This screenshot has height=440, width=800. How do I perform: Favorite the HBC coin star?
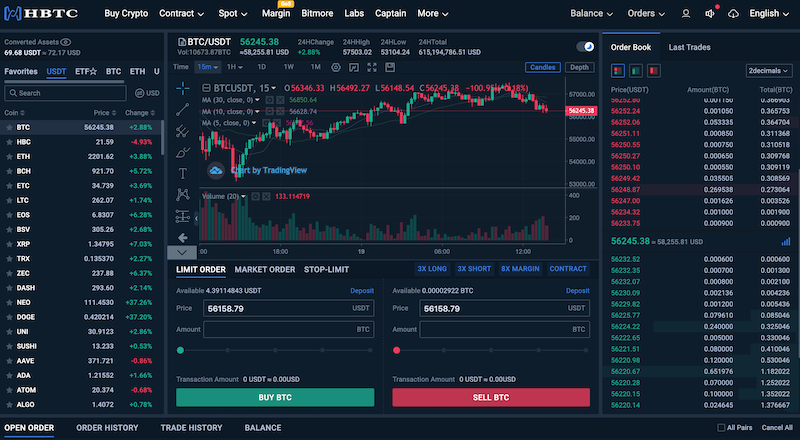pos(9,142)
